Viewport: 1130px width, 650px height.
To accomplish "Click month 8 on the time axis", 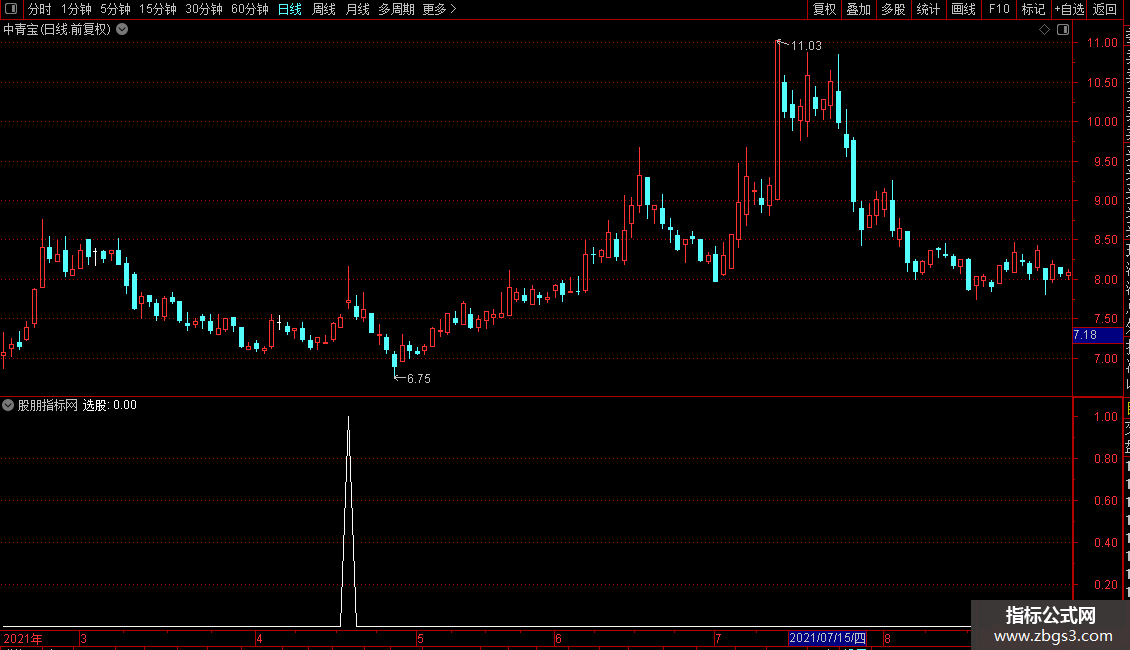I will point(887,638).
